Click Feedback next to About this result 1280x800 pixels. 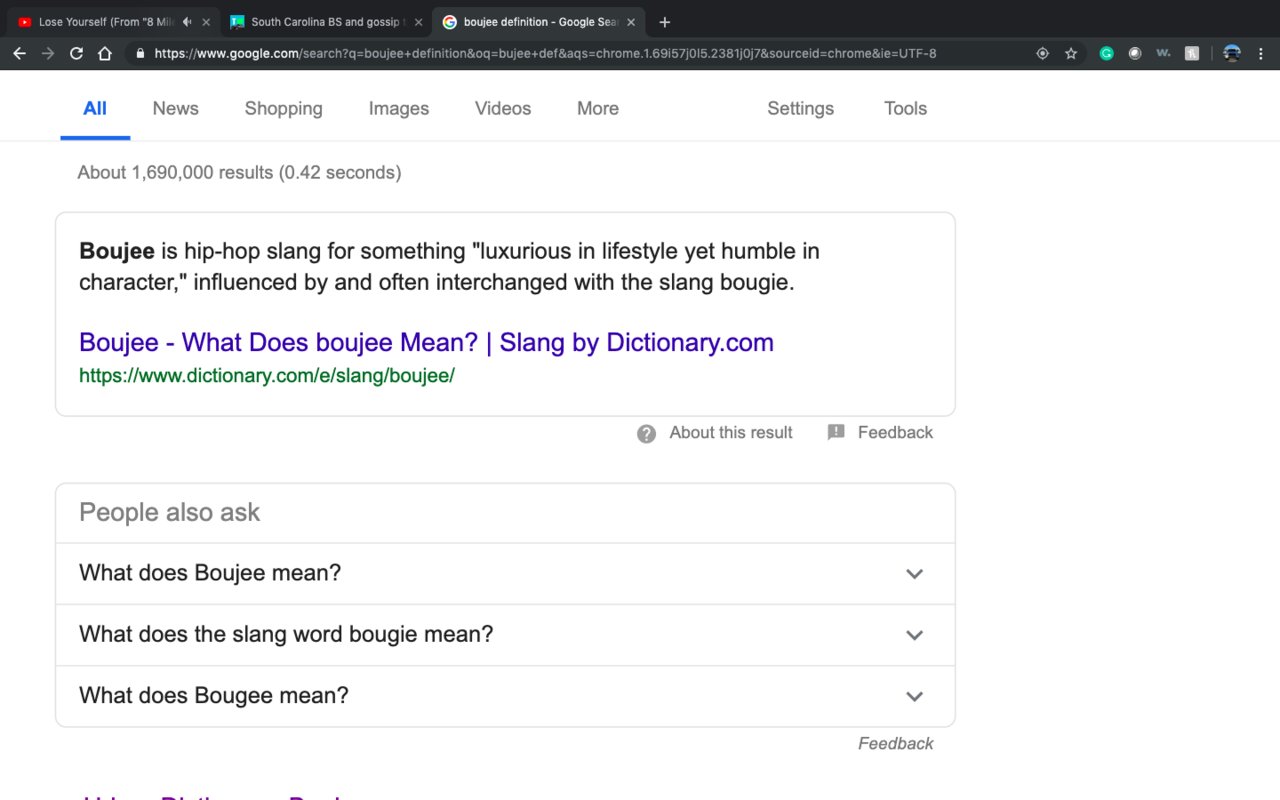click(x=895, y=433)
